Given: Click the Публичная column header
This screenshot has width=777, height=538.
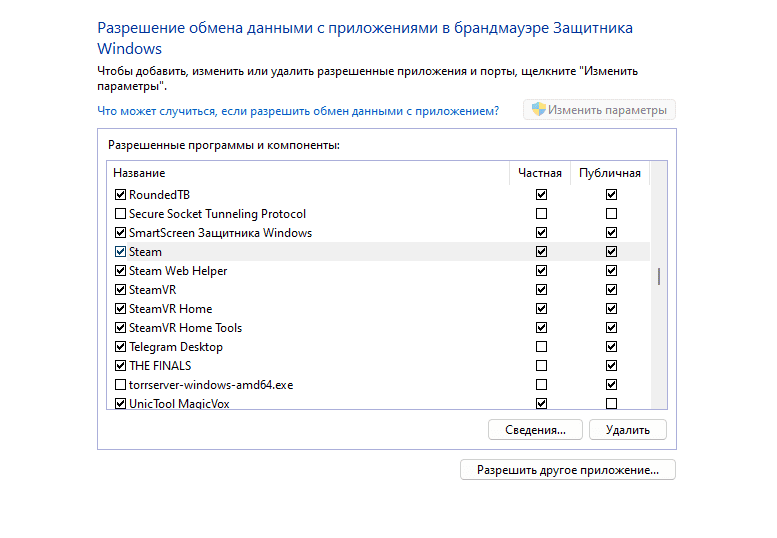Looking at the screenshot, I should [610, 174].
